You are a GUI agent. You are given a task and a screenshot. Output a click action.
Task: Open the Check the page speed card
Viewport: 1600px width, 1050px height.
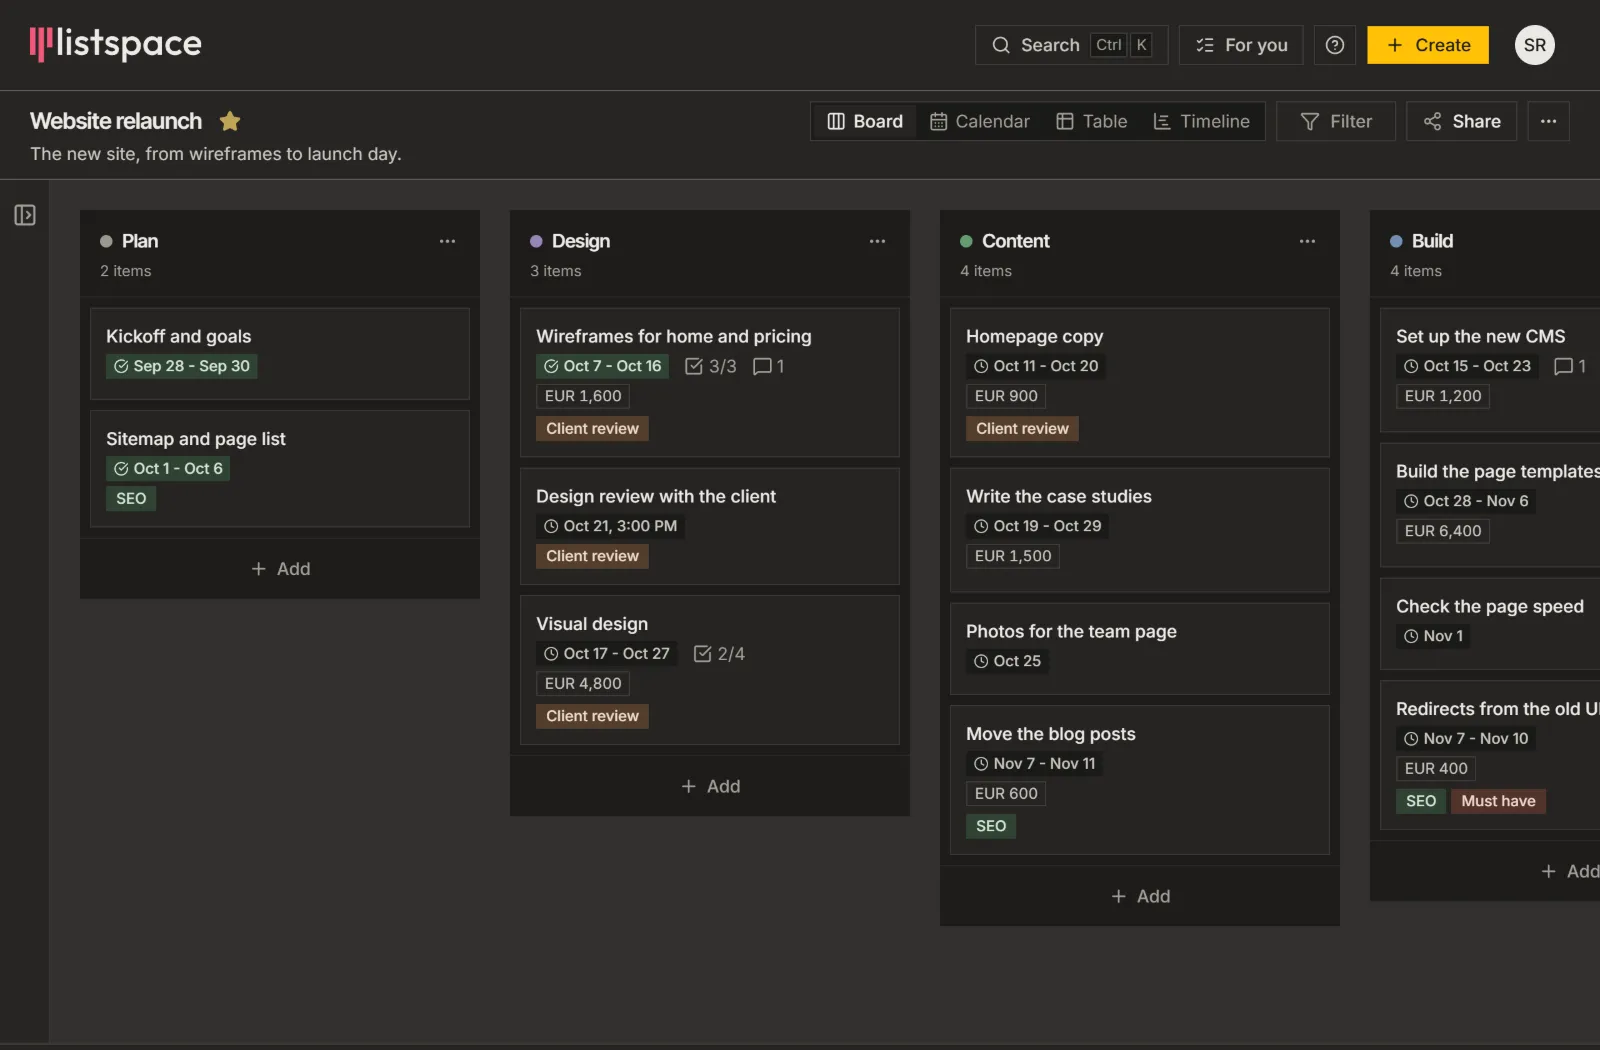(x=1490, y=624)
